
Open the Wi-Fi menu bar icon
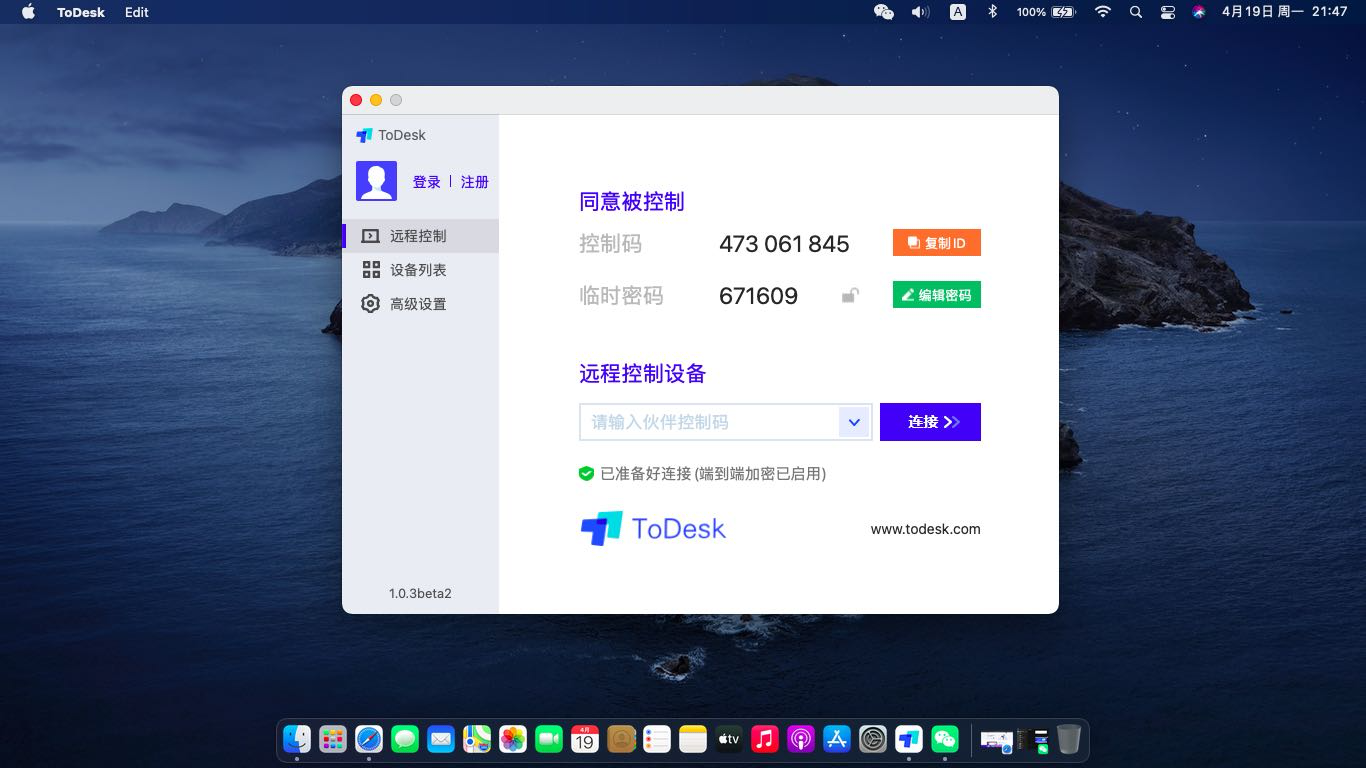point(1103,12)
